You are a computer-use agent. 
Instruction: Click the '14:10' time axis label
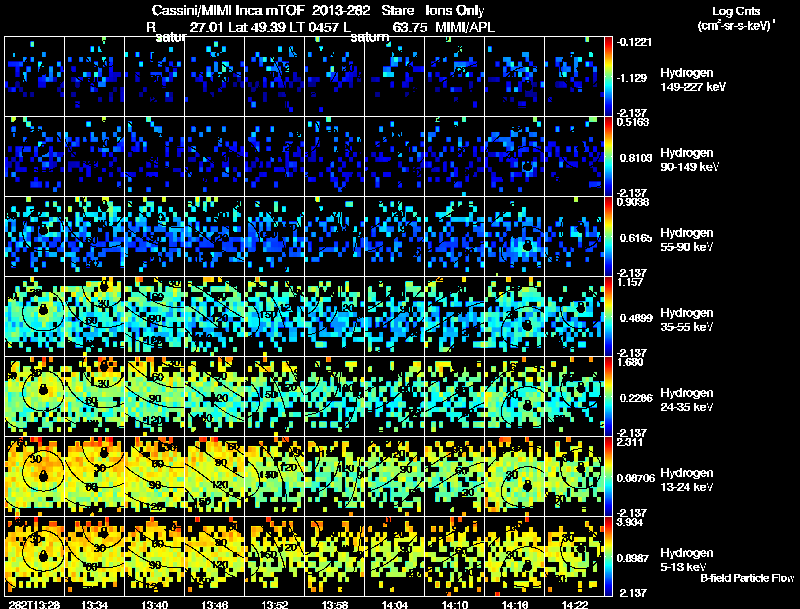[455, 604]
